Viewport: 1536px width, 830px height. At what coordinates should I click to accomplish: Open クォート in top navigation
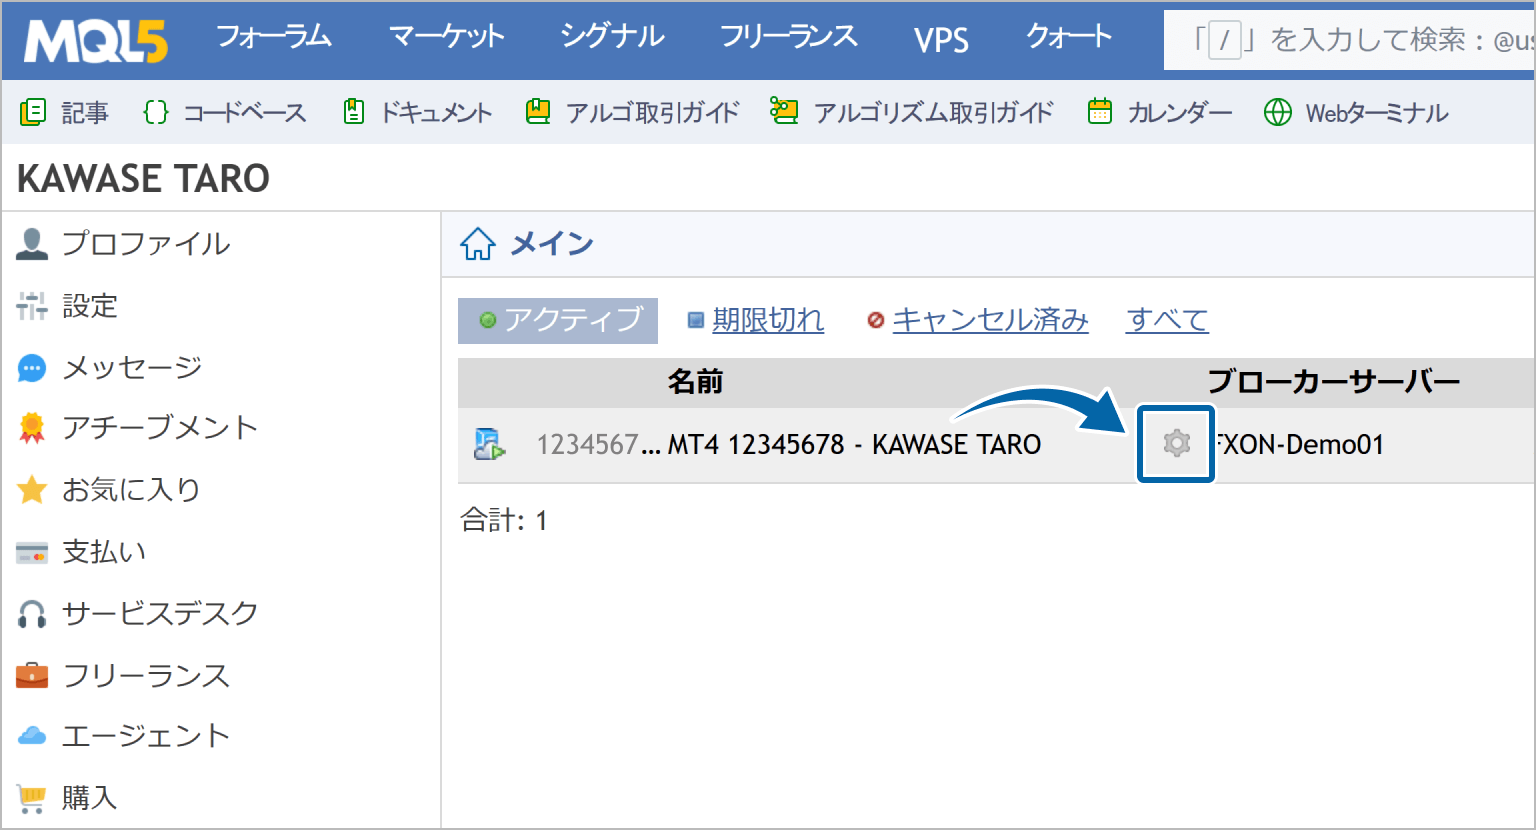(1069, 37)
